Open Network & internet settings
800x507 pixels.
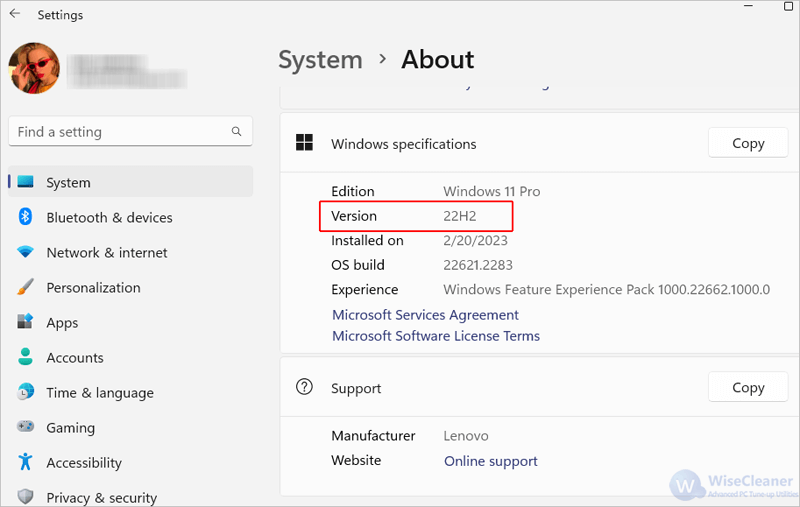pos(131,252)
